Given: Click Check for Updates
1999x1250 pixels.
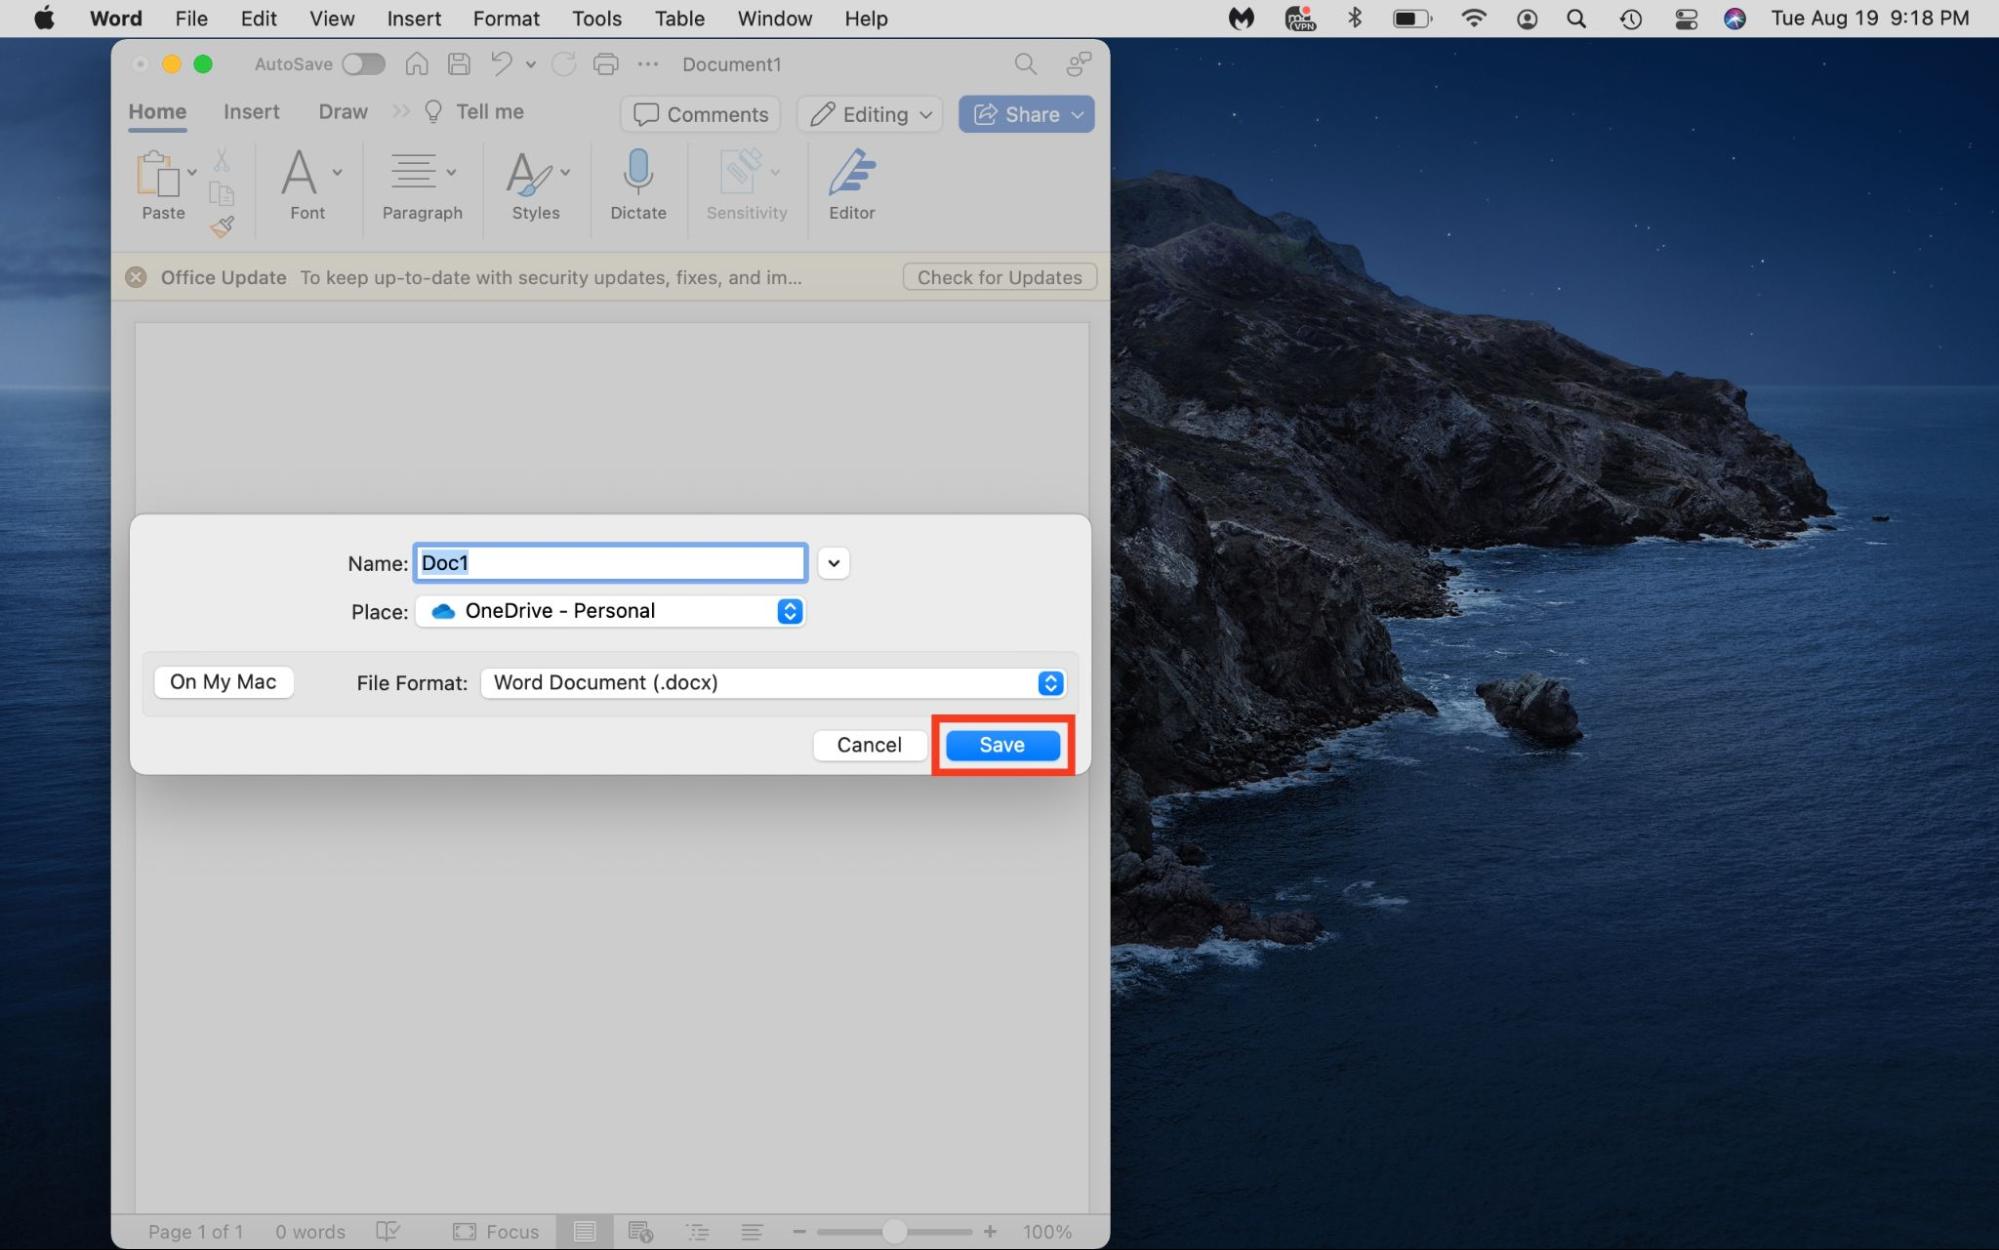Looking at the screenshot, I should coord(998,277).
